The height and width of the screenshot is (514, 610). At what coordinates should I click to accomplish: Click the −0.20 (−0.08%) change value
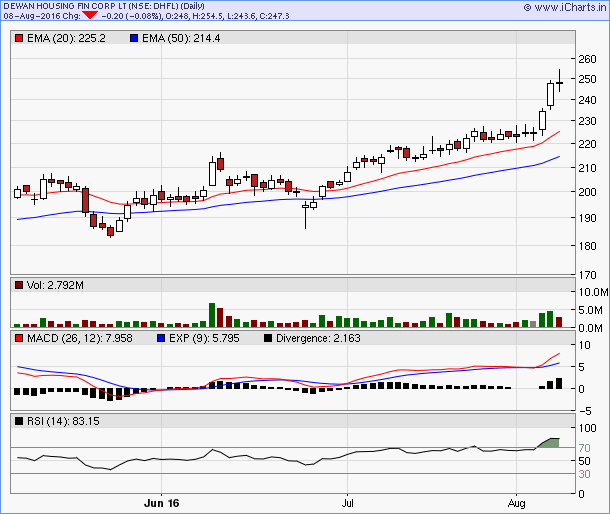pyautogui.click(x=131, y=16)
